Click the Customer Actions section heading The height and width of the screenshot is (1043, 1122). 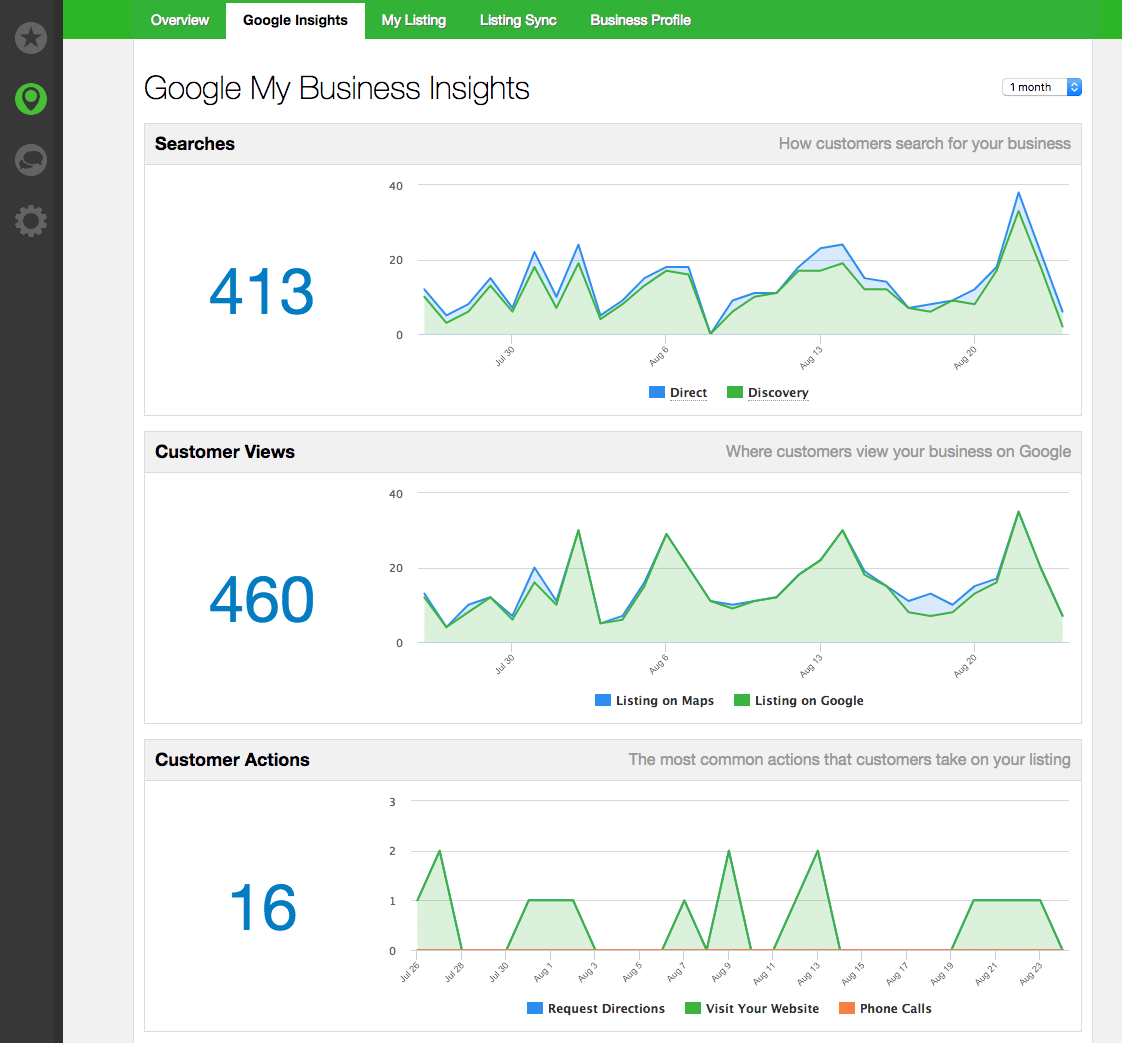[x=232, y=760]
